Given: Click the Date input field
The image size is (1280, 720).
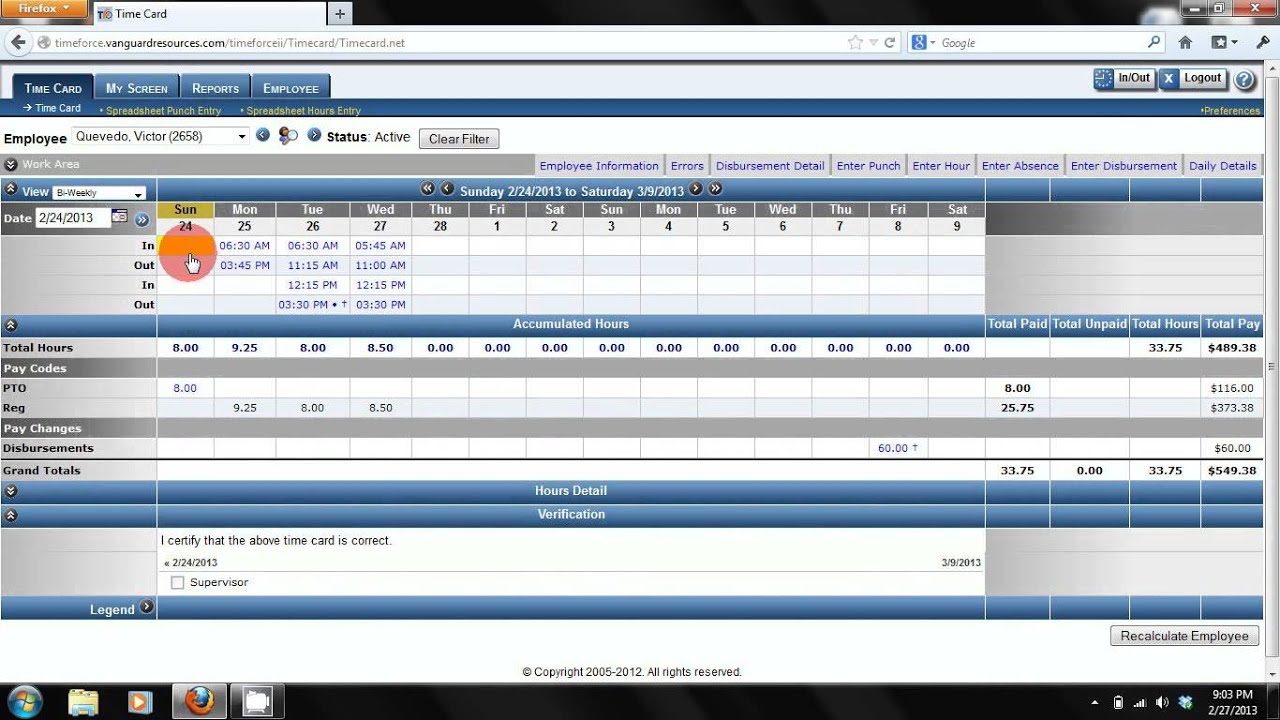Looking at the screenshot, I should tap(72, 218).
